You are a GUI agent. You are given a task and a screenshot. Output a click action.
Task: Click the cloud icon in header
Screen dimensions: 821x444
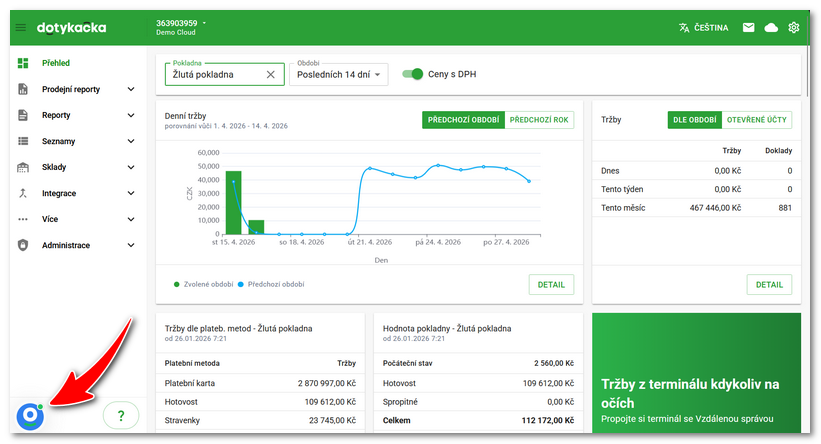tap(771, 27)
